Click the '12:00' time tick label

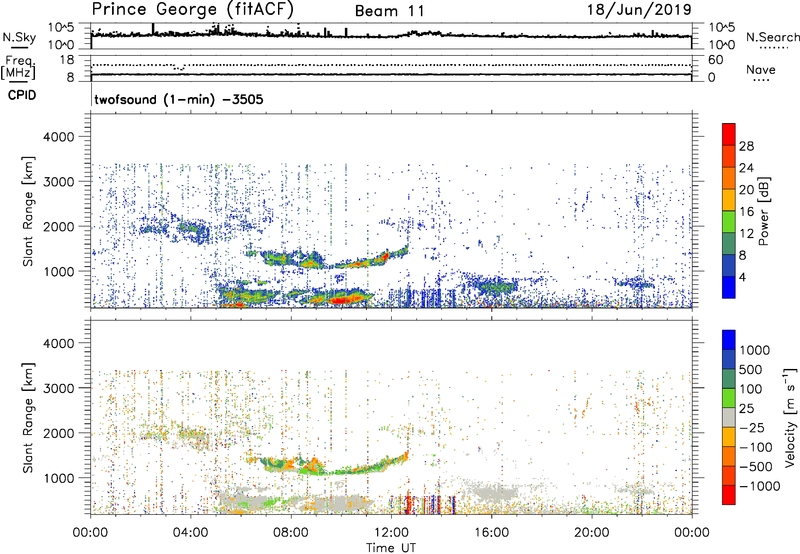[391, 533]
